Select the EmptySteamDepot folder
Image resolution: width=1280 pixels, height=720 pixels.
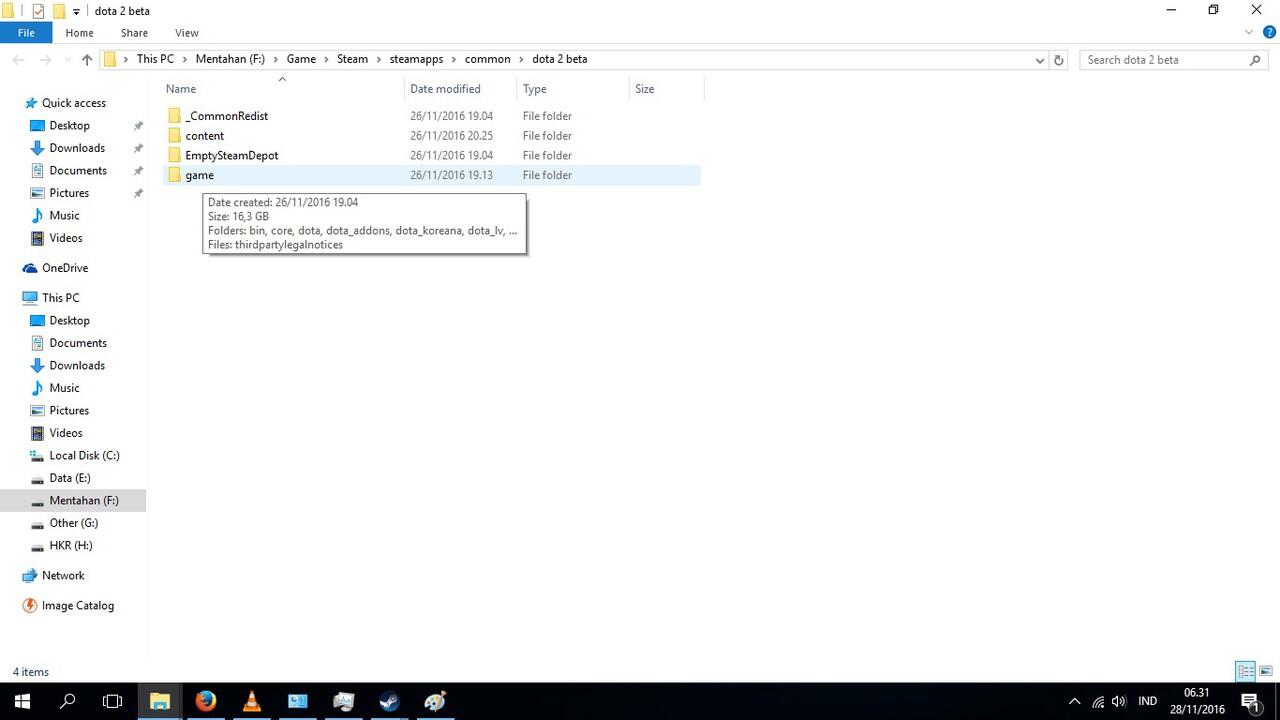pos(231,155)
